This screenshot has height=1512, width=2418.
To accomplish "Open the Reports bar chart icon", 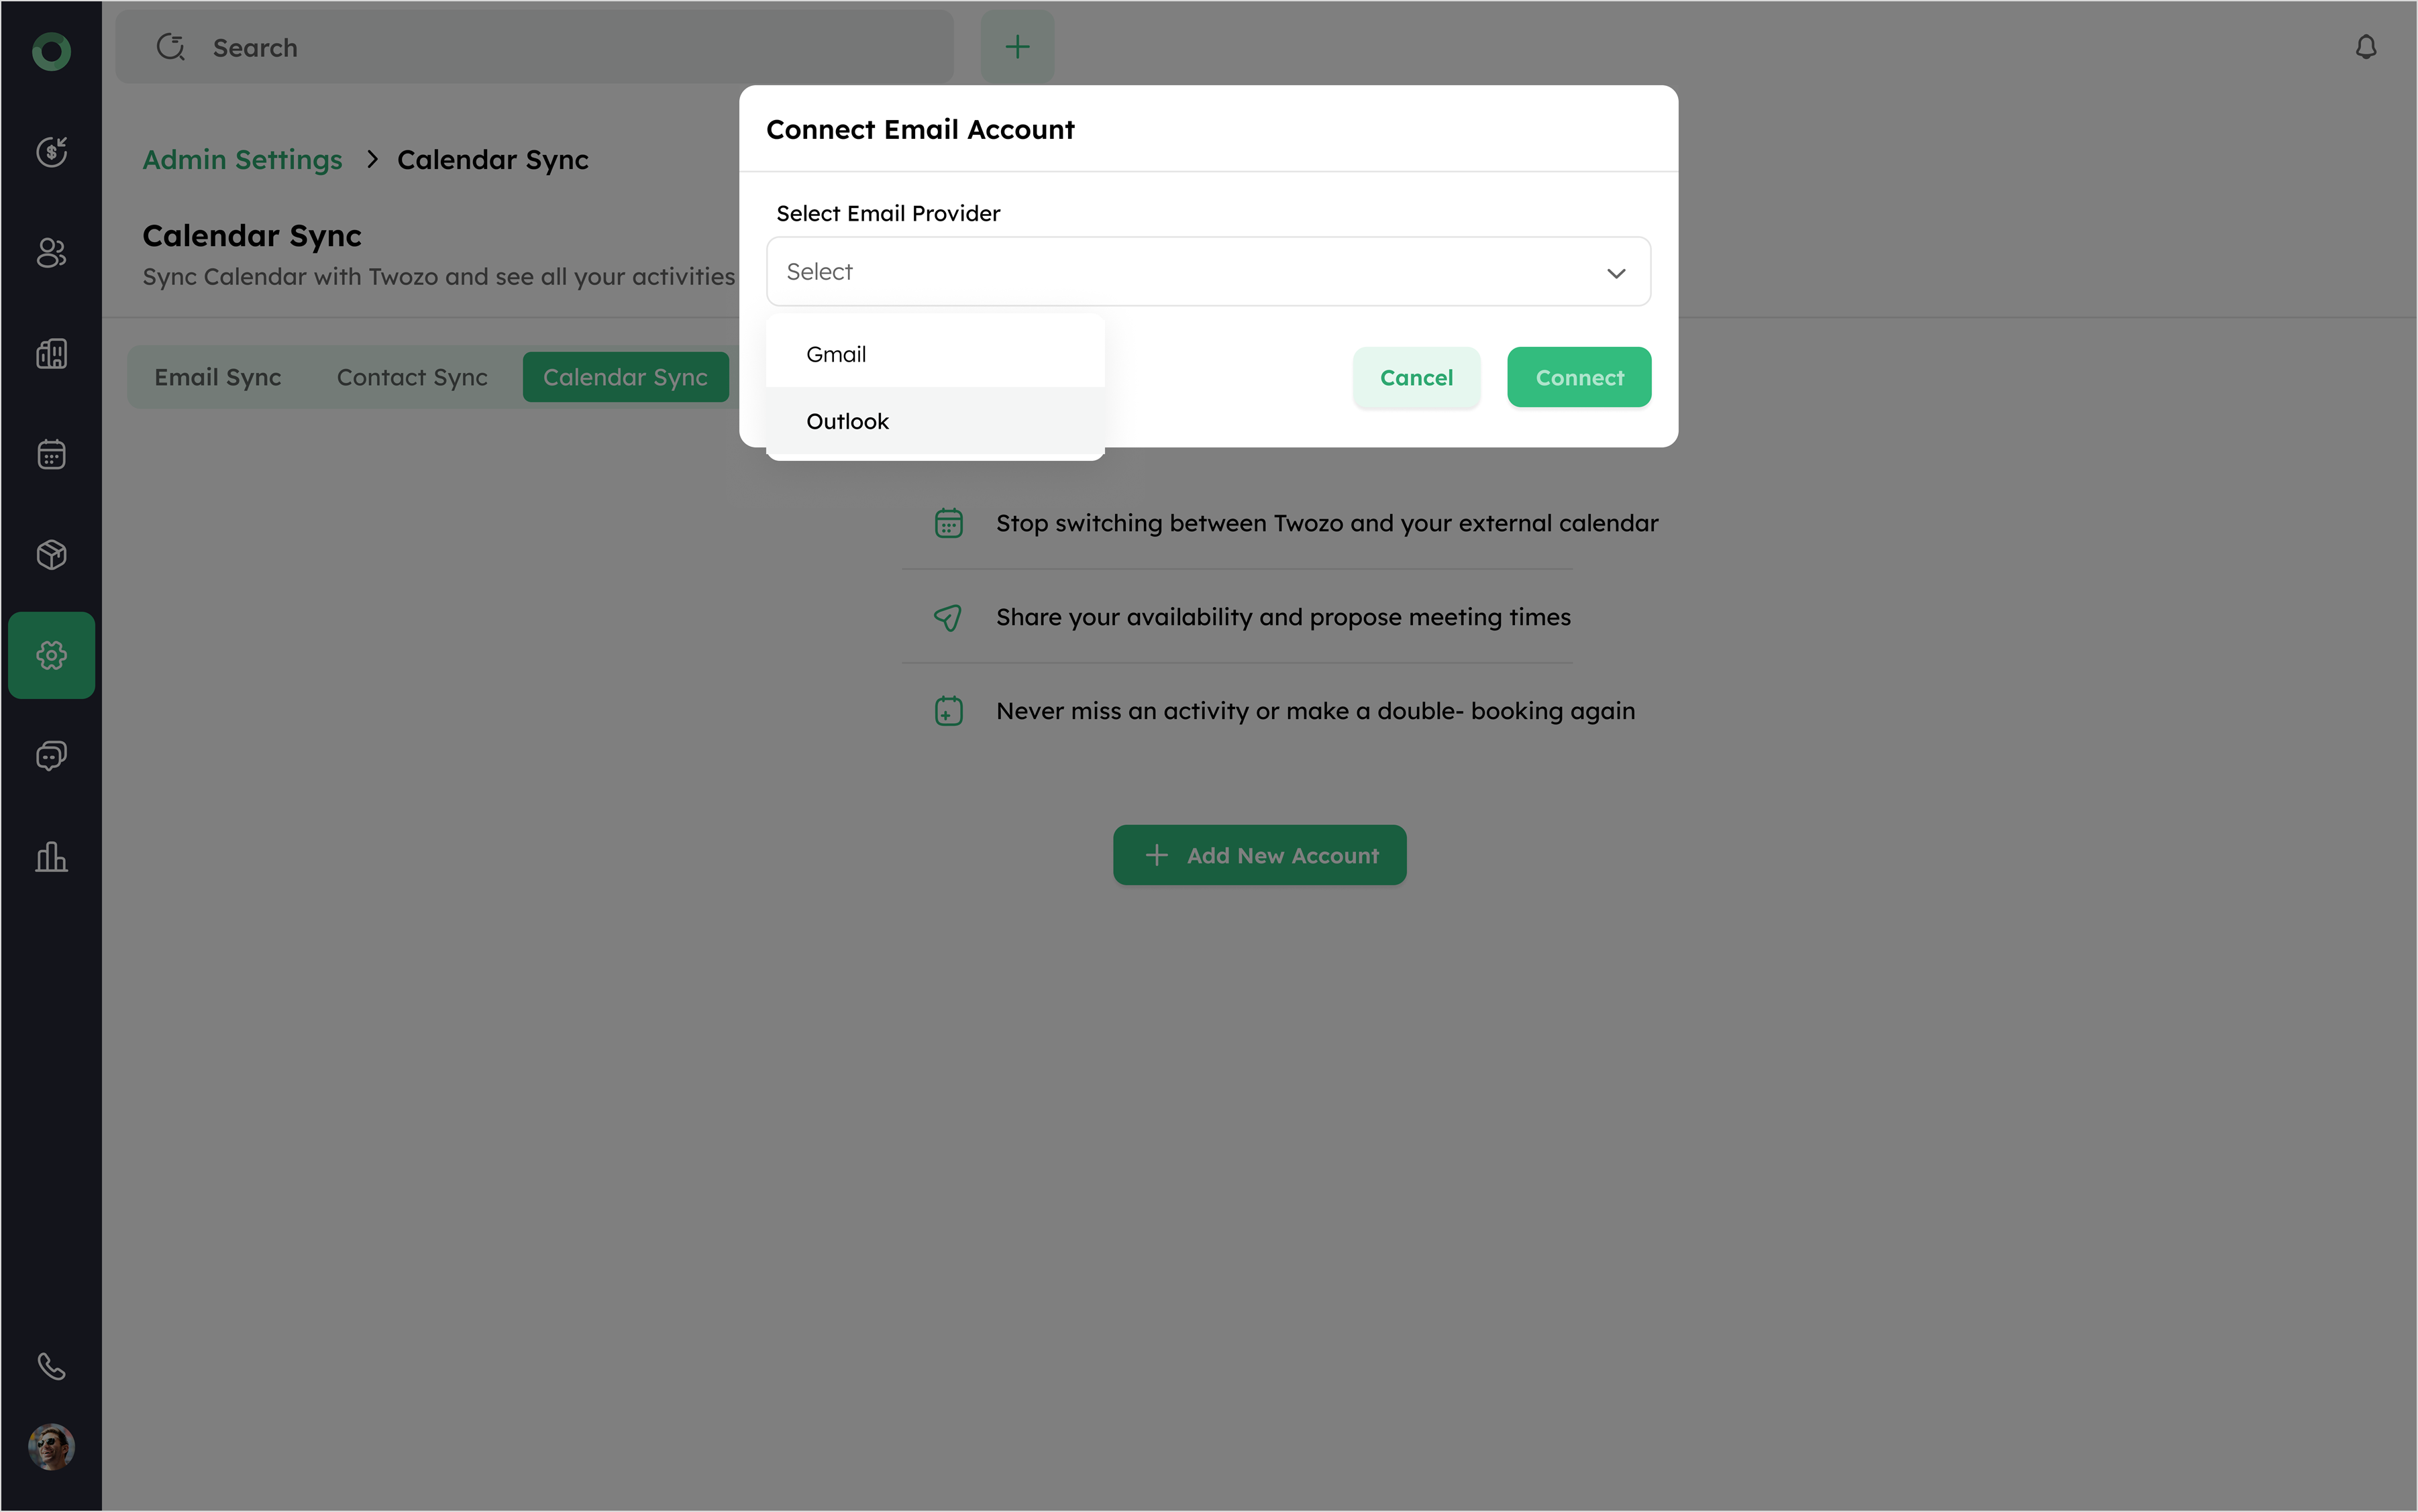I will click(x=51, y=856).
